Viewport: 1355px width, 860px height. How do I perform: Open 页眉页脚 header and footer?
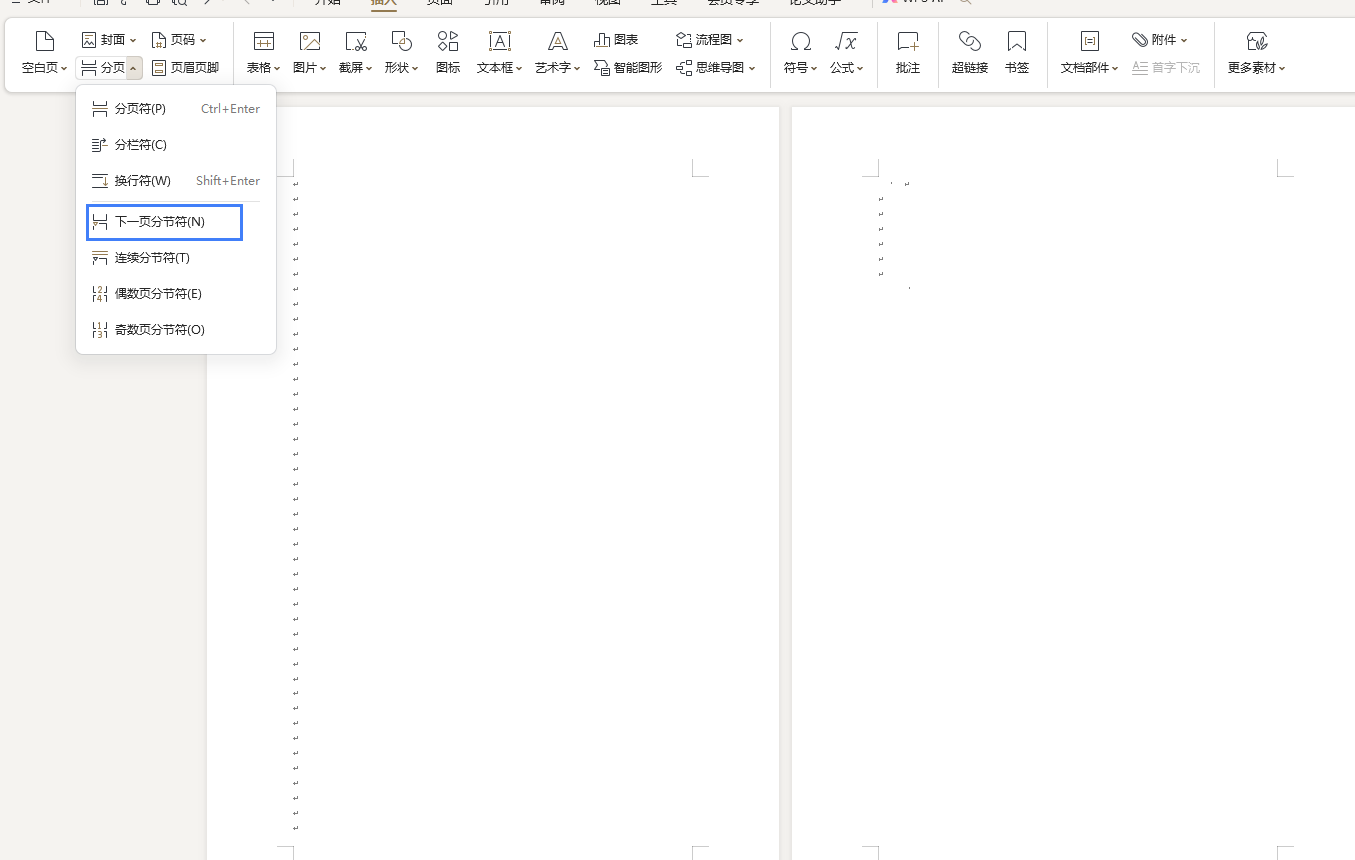[185, 68]
